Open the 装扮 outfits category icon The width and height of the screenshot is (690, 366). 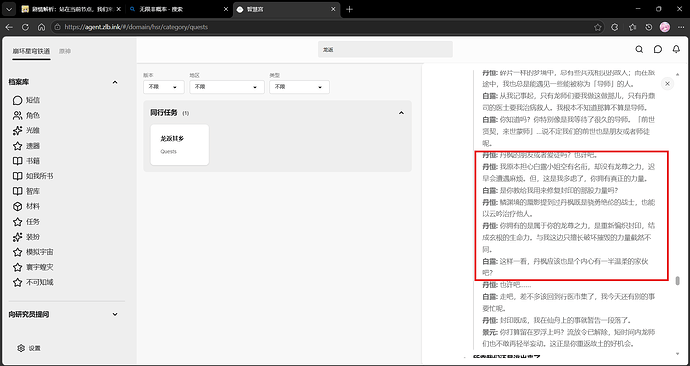pos(17,237)
